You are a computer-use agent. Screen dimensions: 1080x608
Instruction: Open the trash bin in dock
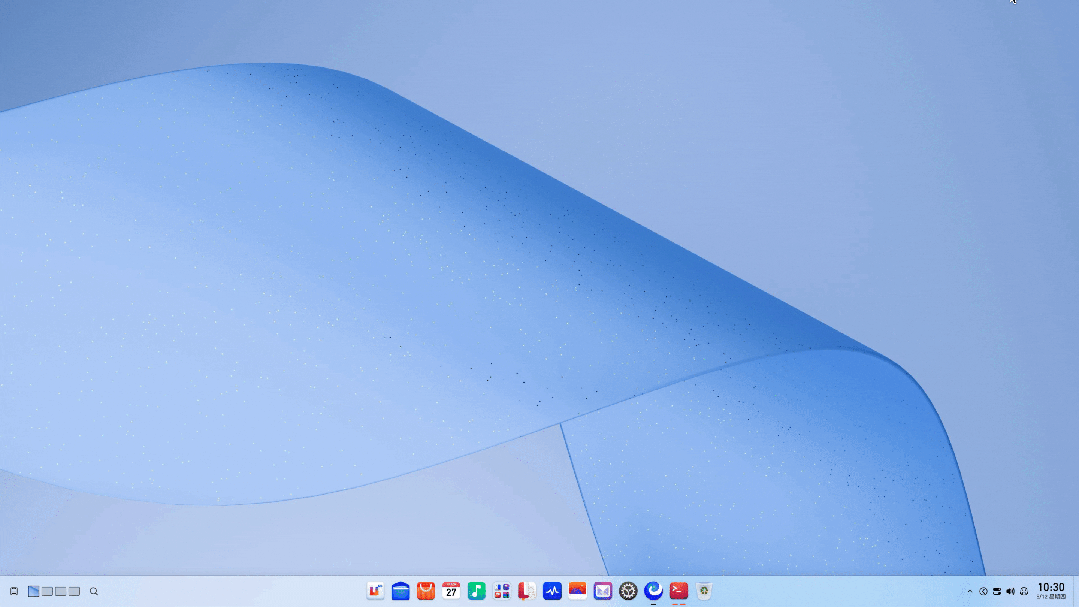(x=704, y=591)
